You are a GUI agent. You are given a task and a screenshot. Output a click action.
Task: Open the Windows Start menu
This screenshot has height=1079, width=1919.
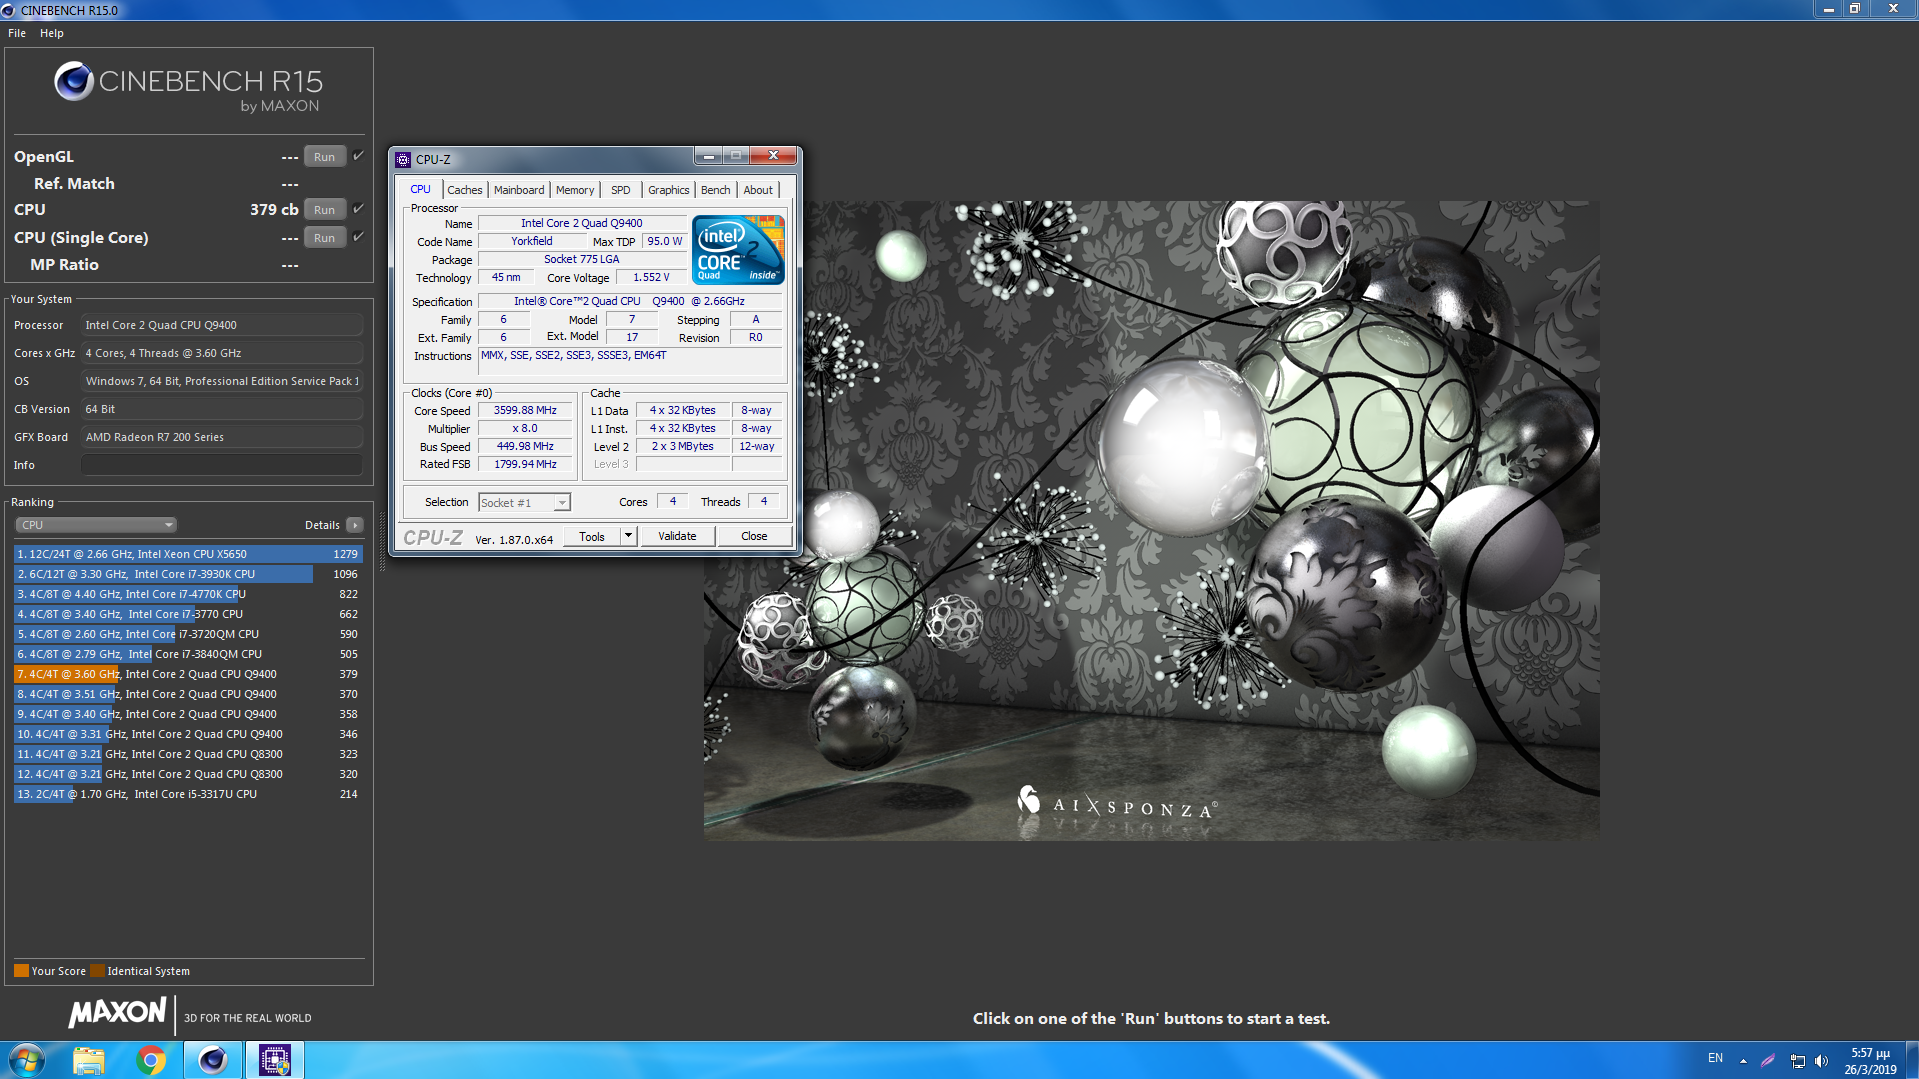click(26, 1060)
